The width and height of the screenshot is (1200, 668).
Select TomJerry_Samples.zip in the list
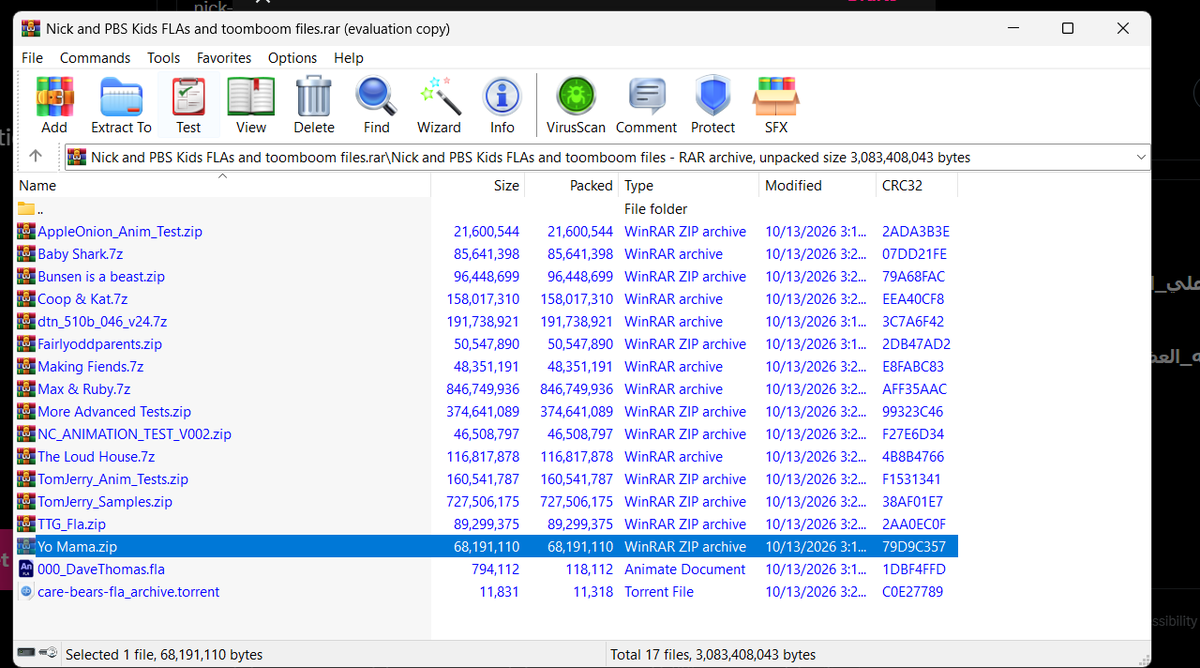point(487,501)
